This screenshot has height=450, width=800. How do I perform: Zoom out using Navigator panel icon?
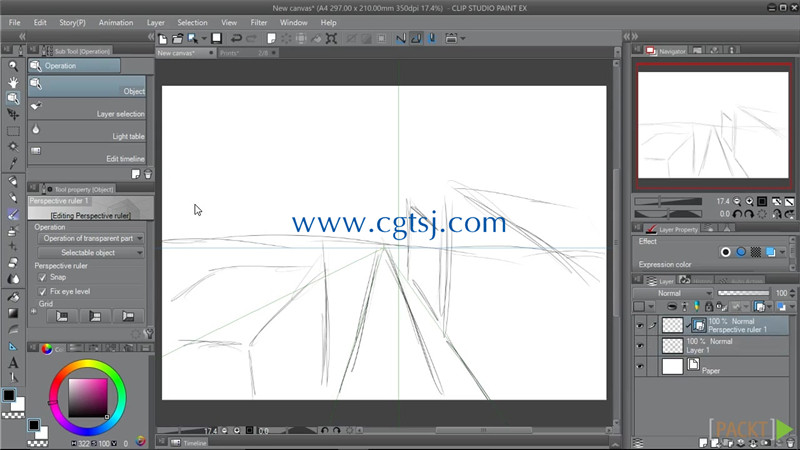(737, 202)
